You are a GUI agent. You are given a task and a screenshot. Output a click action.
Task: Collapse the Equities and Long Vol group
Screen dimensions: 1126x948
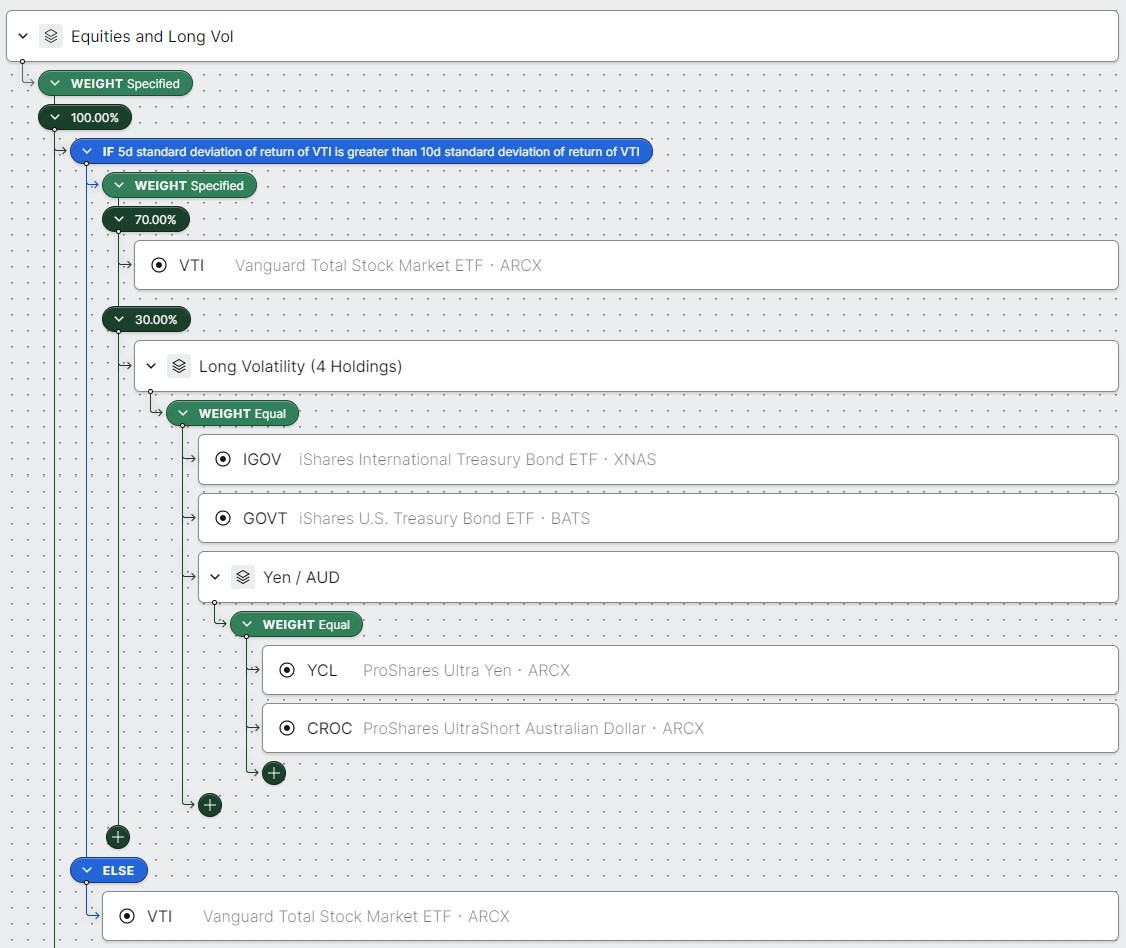(x=23, y=36)
